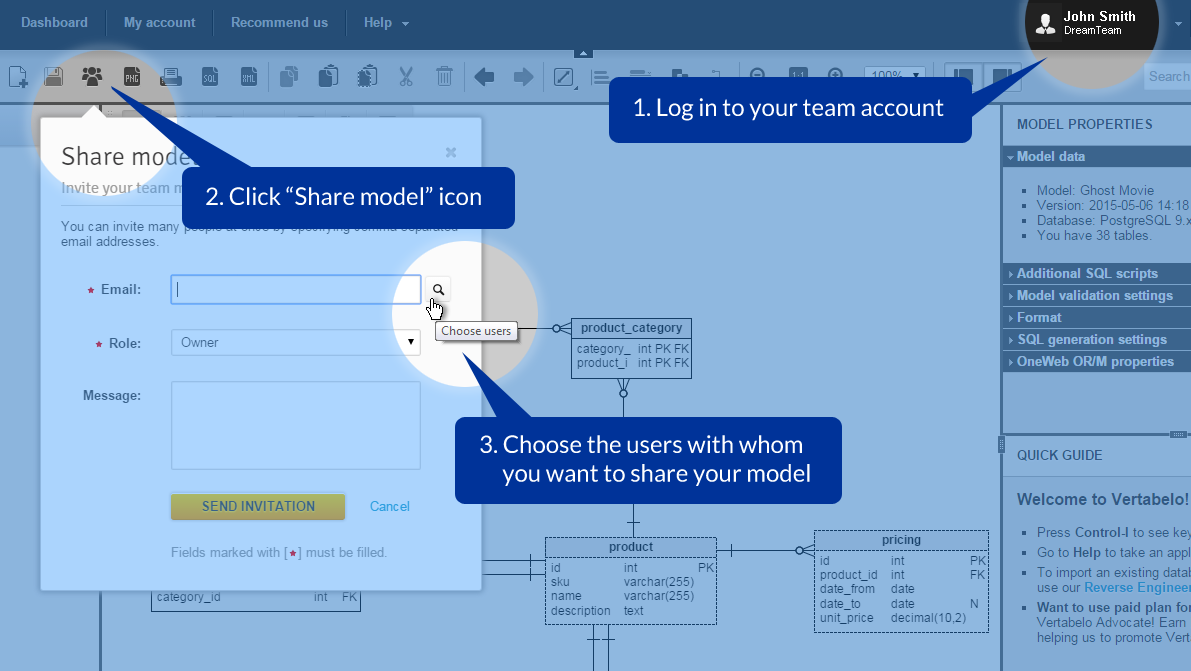Screen dimensions: 1191x671
Task: Go to the Dashboard menu item
Action: [x=55, y=23]
